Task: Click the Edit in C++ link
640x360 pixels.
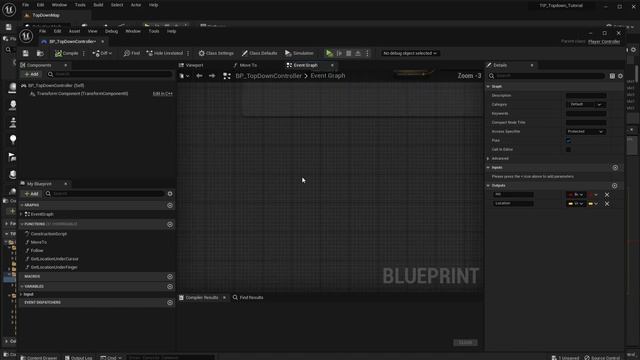Action: coord(162,94)
